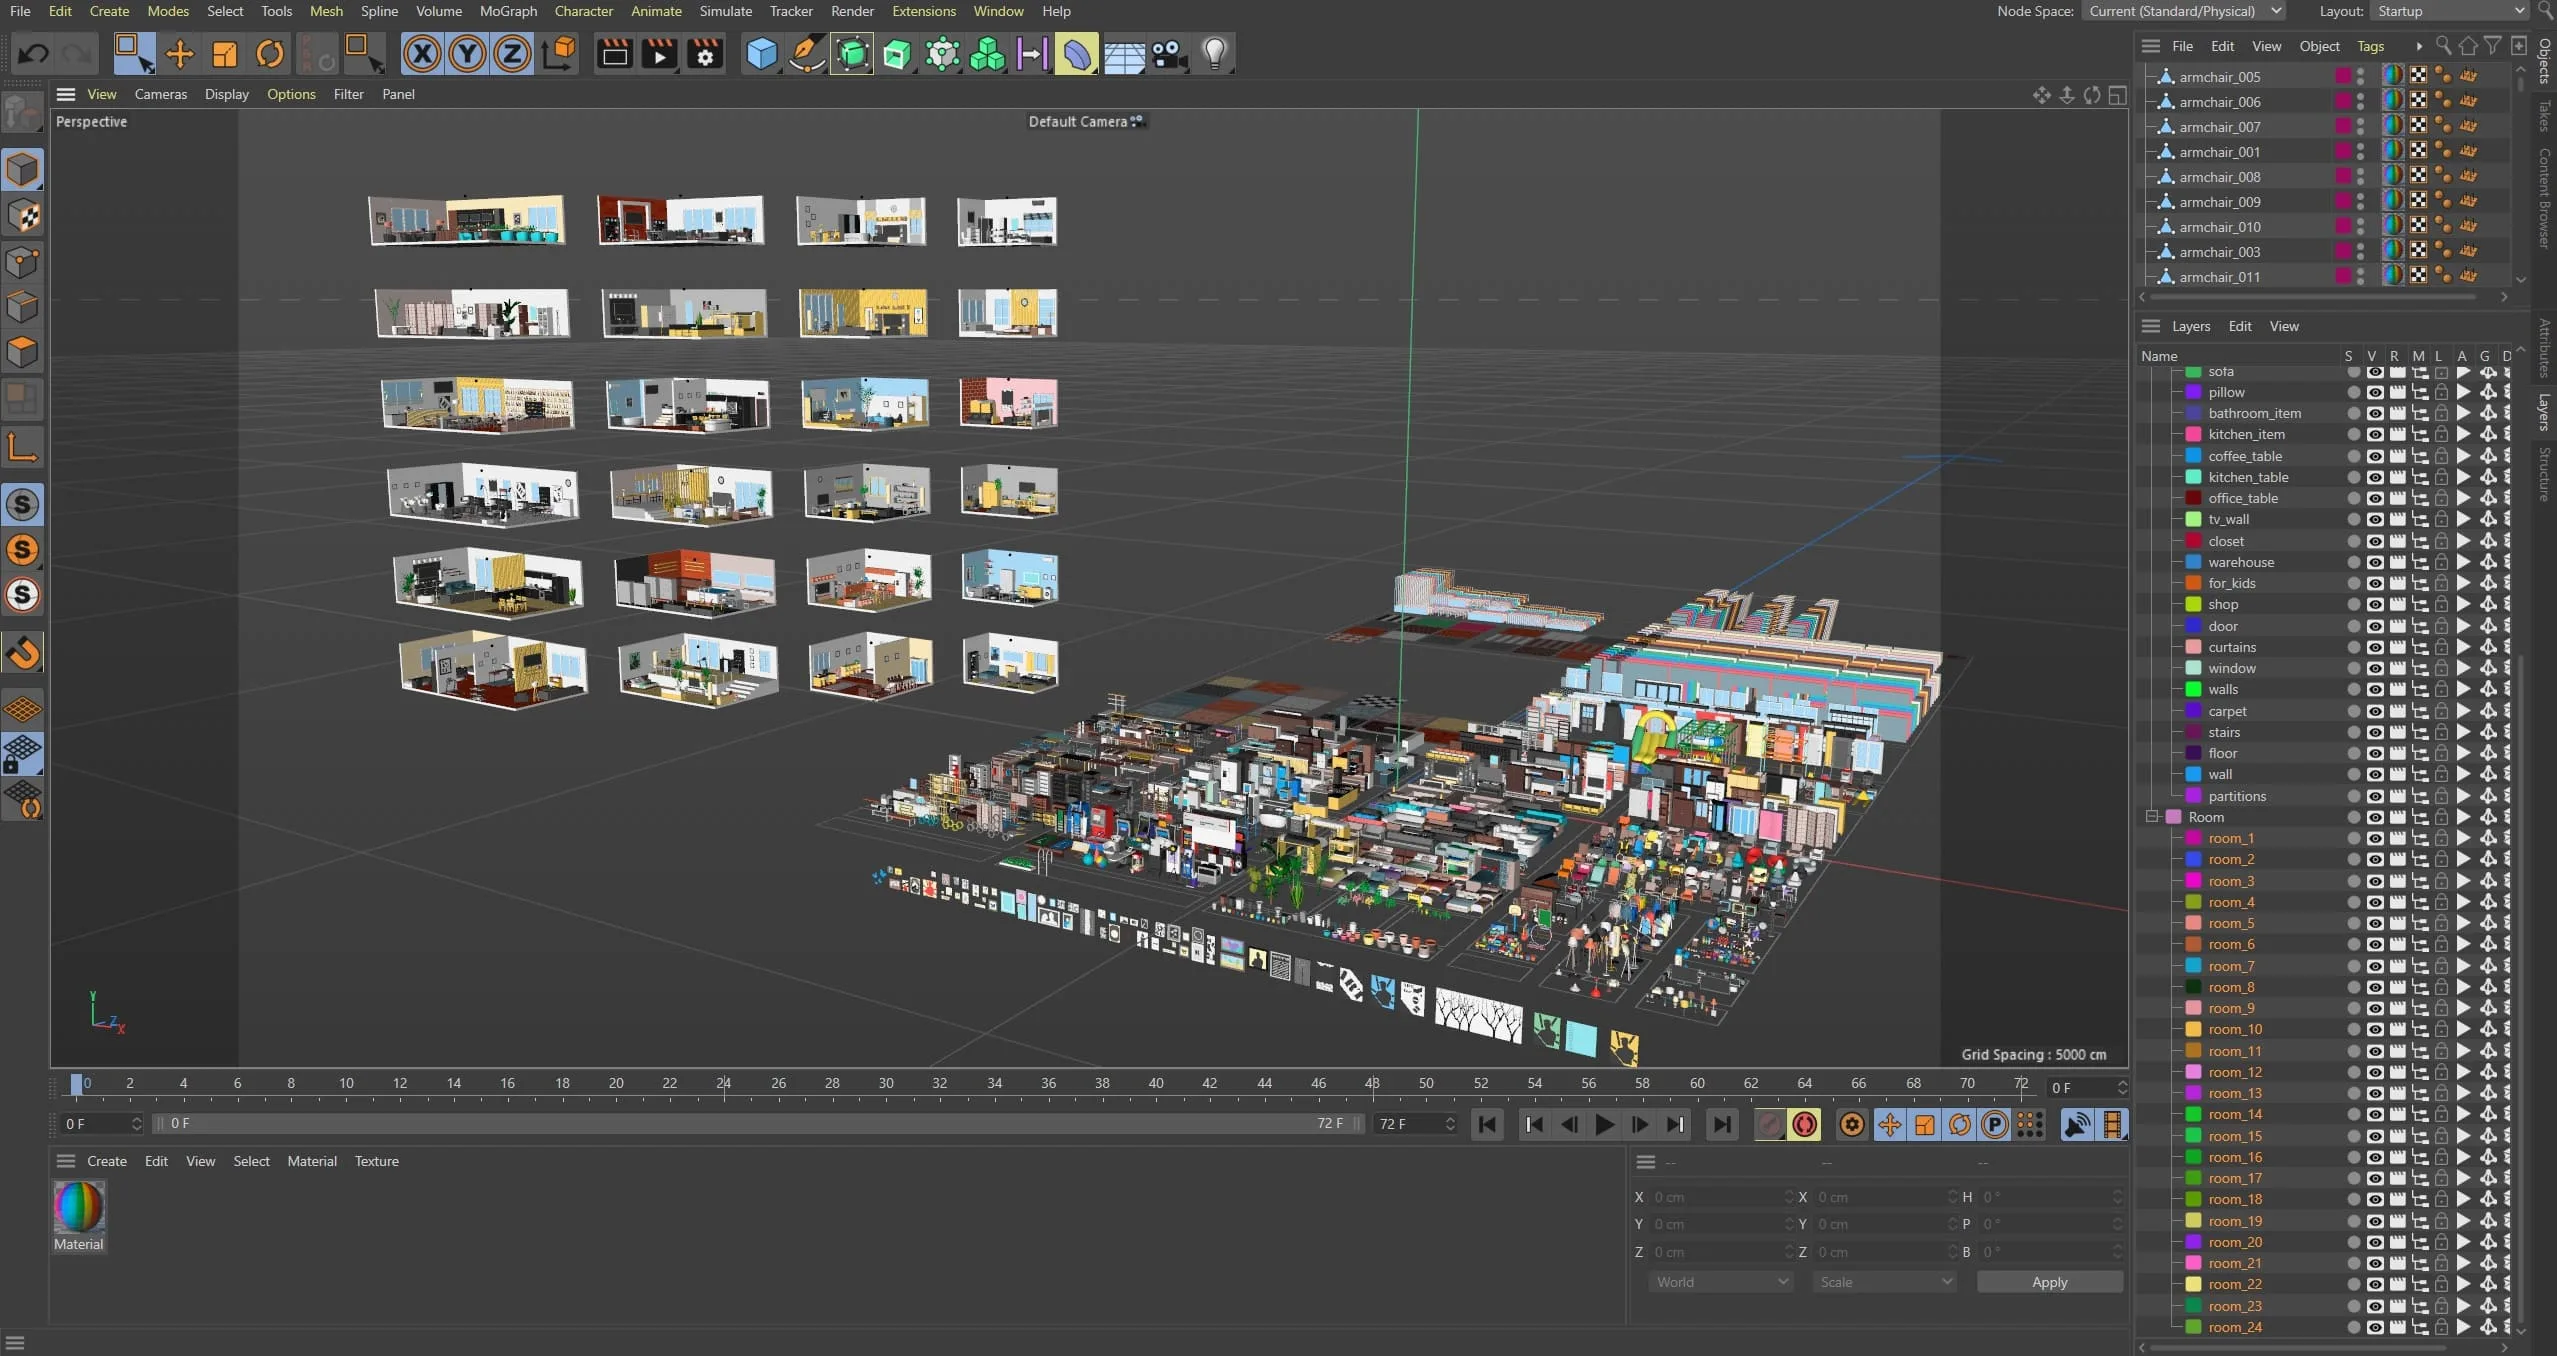Click the 0 F start frame stepper
This screenshot has height=1356, width=2557.
click(137, 1124)
